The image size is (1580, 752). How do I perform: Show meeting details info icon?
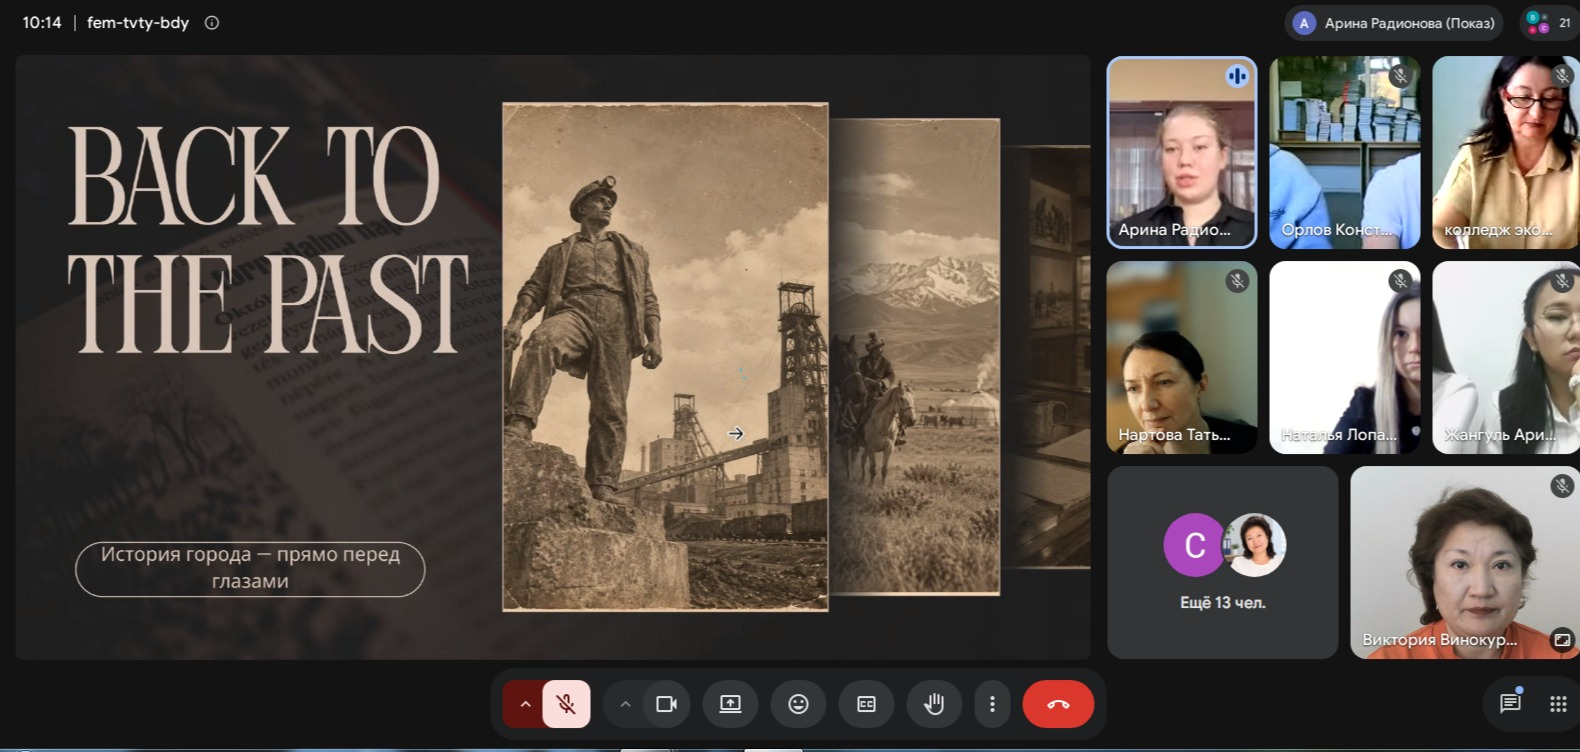click(212, 23)
